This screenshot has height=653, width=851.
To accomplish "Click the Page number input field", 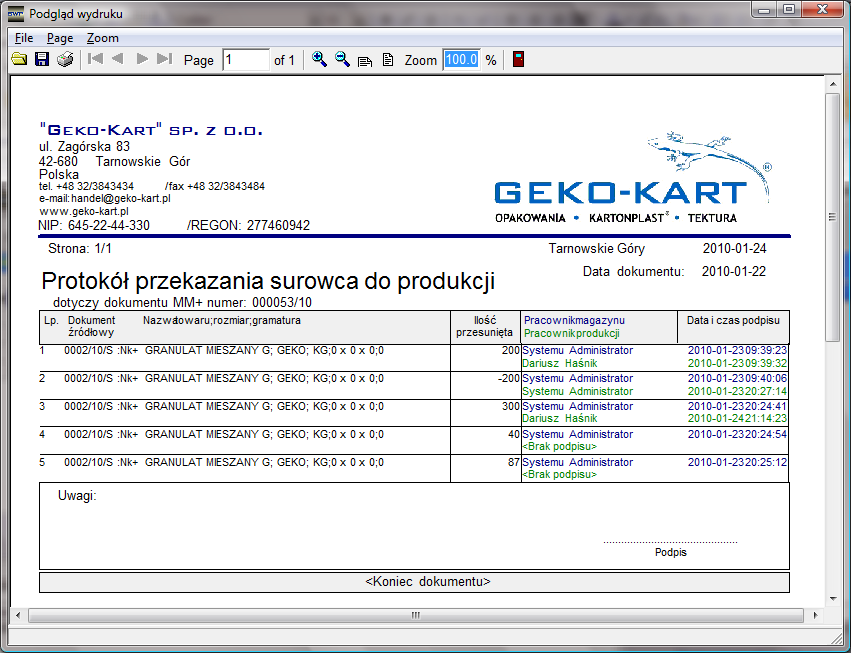I will [x=246, y=60].
